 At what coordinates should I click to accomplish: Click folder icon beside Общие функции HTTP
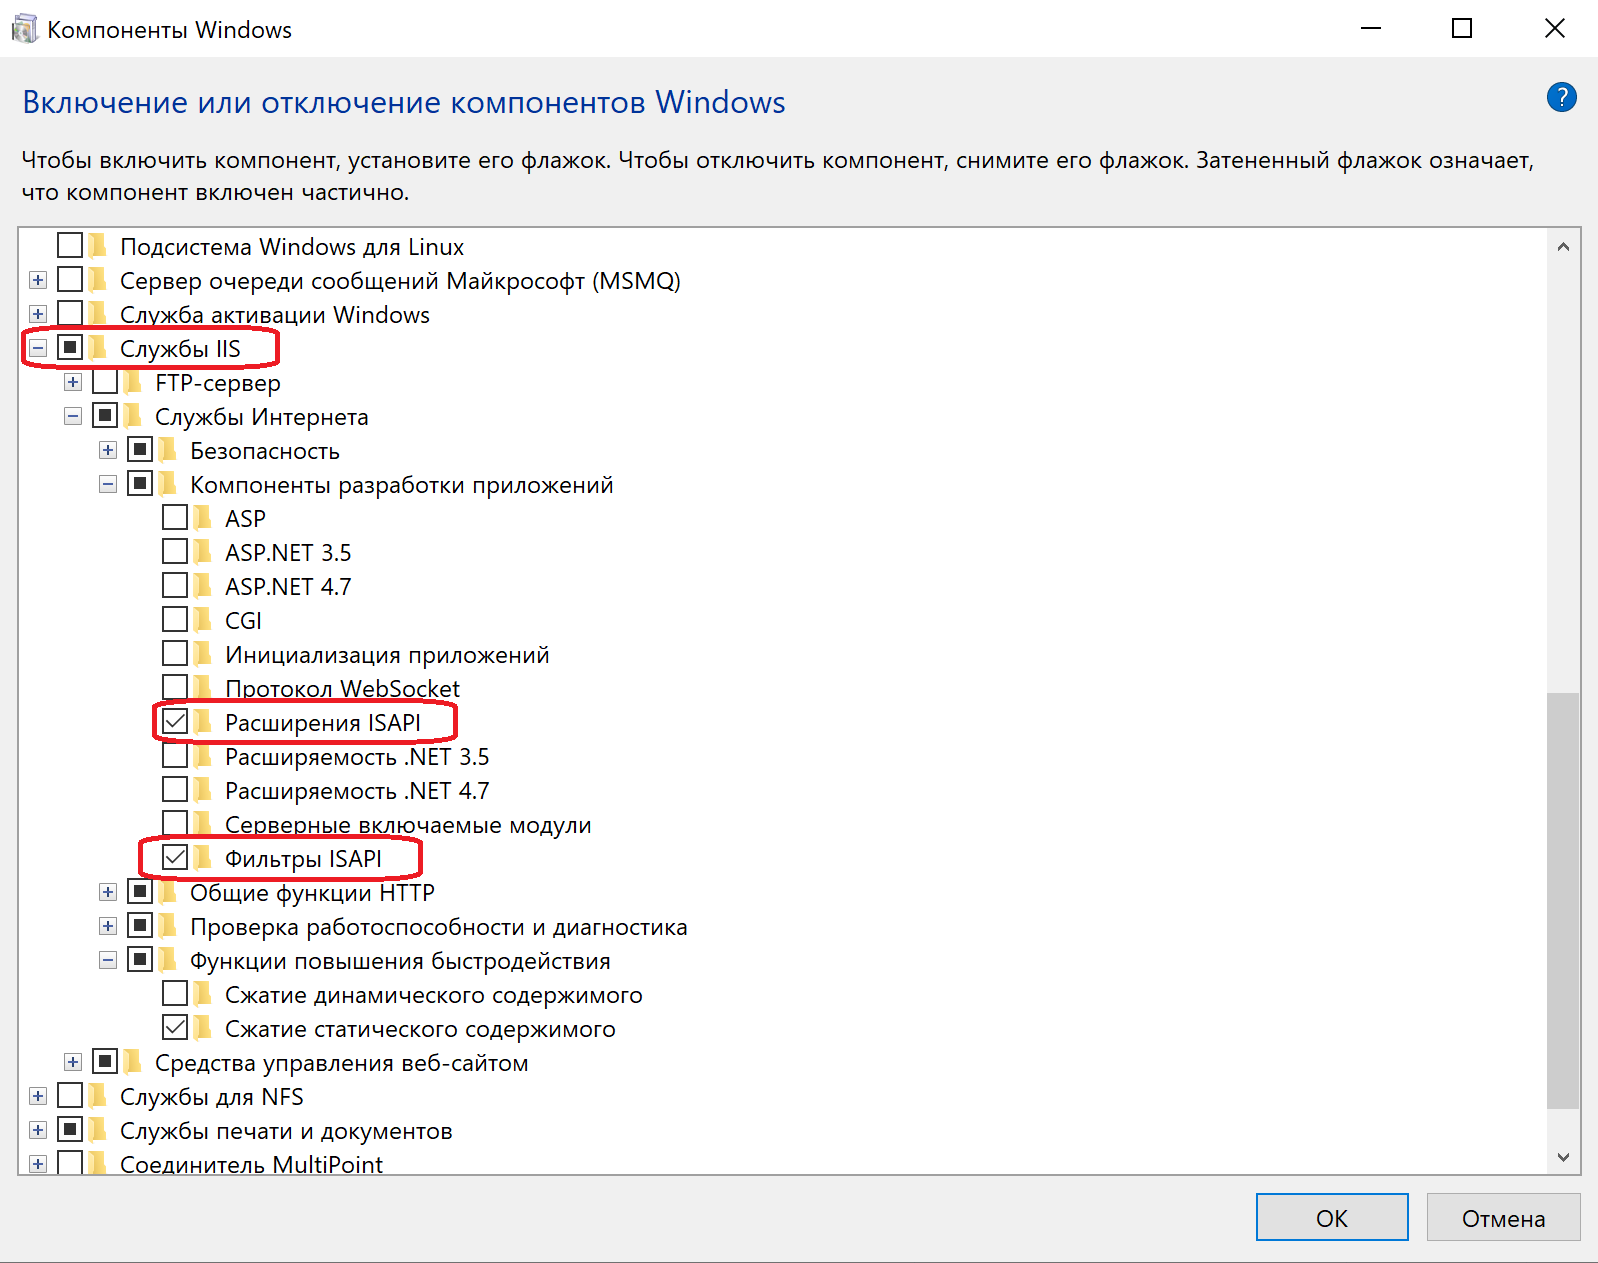click(x=167, y=893)
